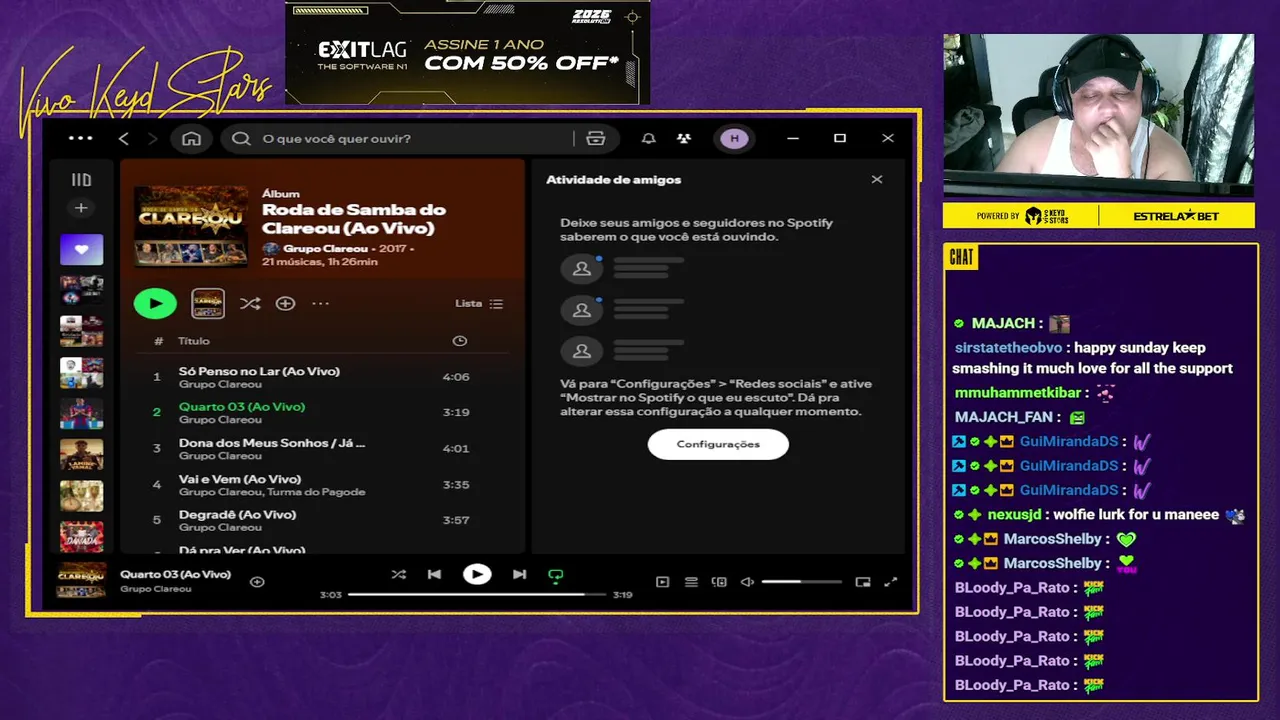Click the 'Título' column header
Screen dimensions: 1280x720
194,341
